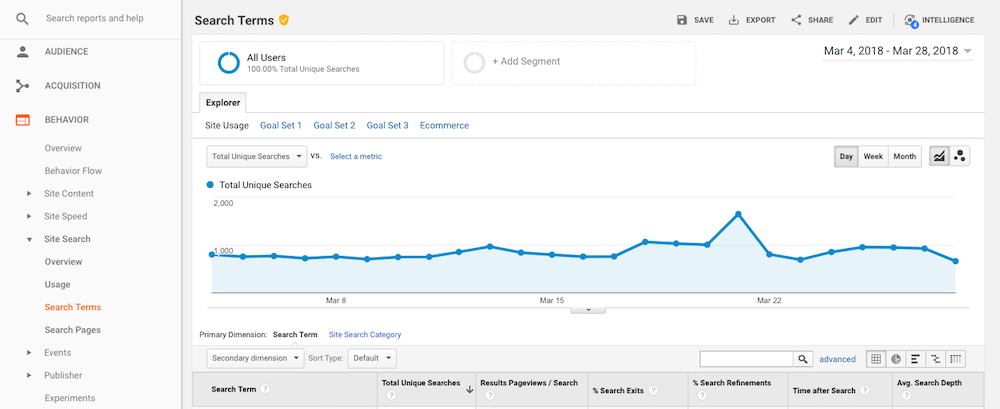Viewport: 1000px width, 409px height.
Task: Collapse the Site Search tree item
Action: click(x=29, y=239)
